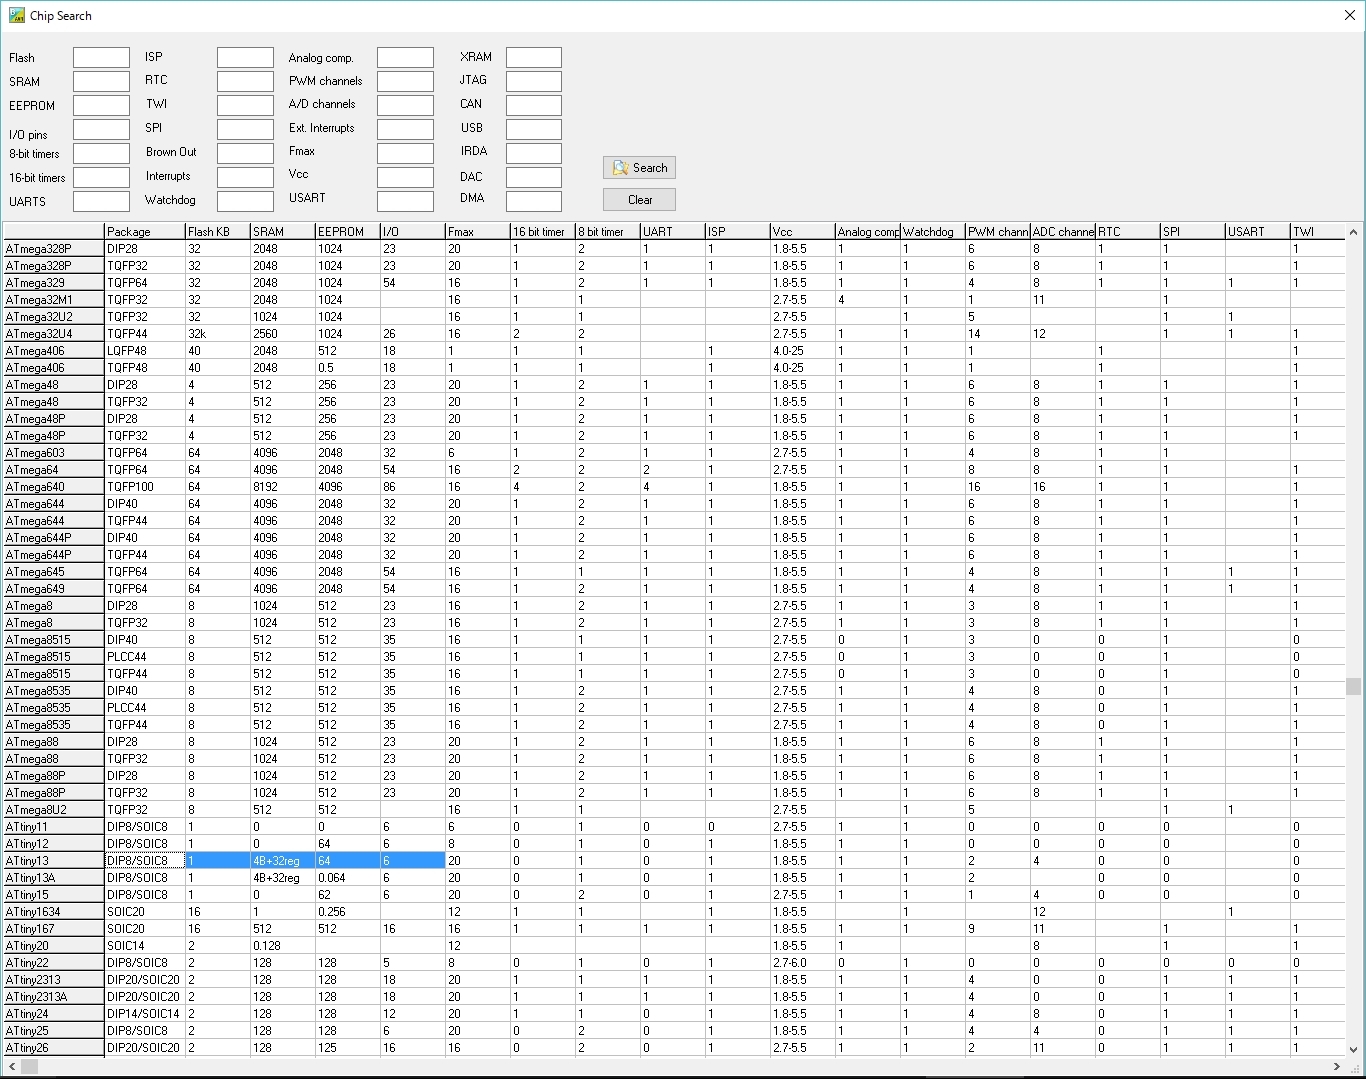Click horizontal scrollbar left arrow
This screenshot has height=1079, width=1366.
pyautogui.click(x=11, y=1067)
